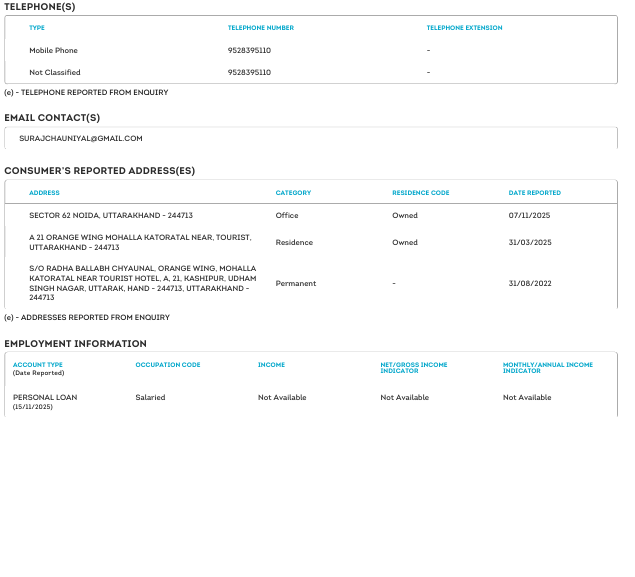Click the email address SURAJCHAUNIYAL@GMAIL.COM
635x577 pixels.
tap(81, 138)
